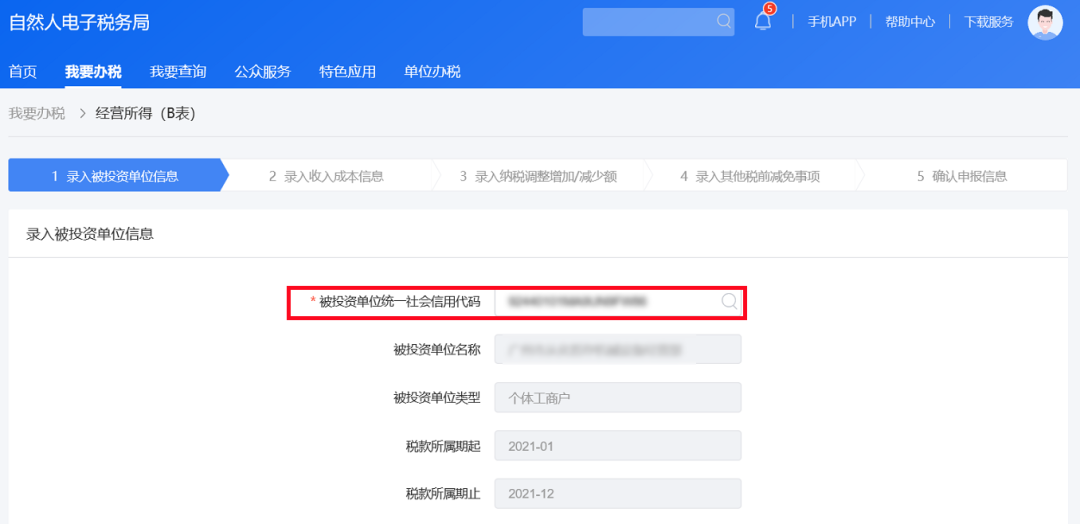
Task: Select the 我要办税 menu tab
Action: [93, 72]
